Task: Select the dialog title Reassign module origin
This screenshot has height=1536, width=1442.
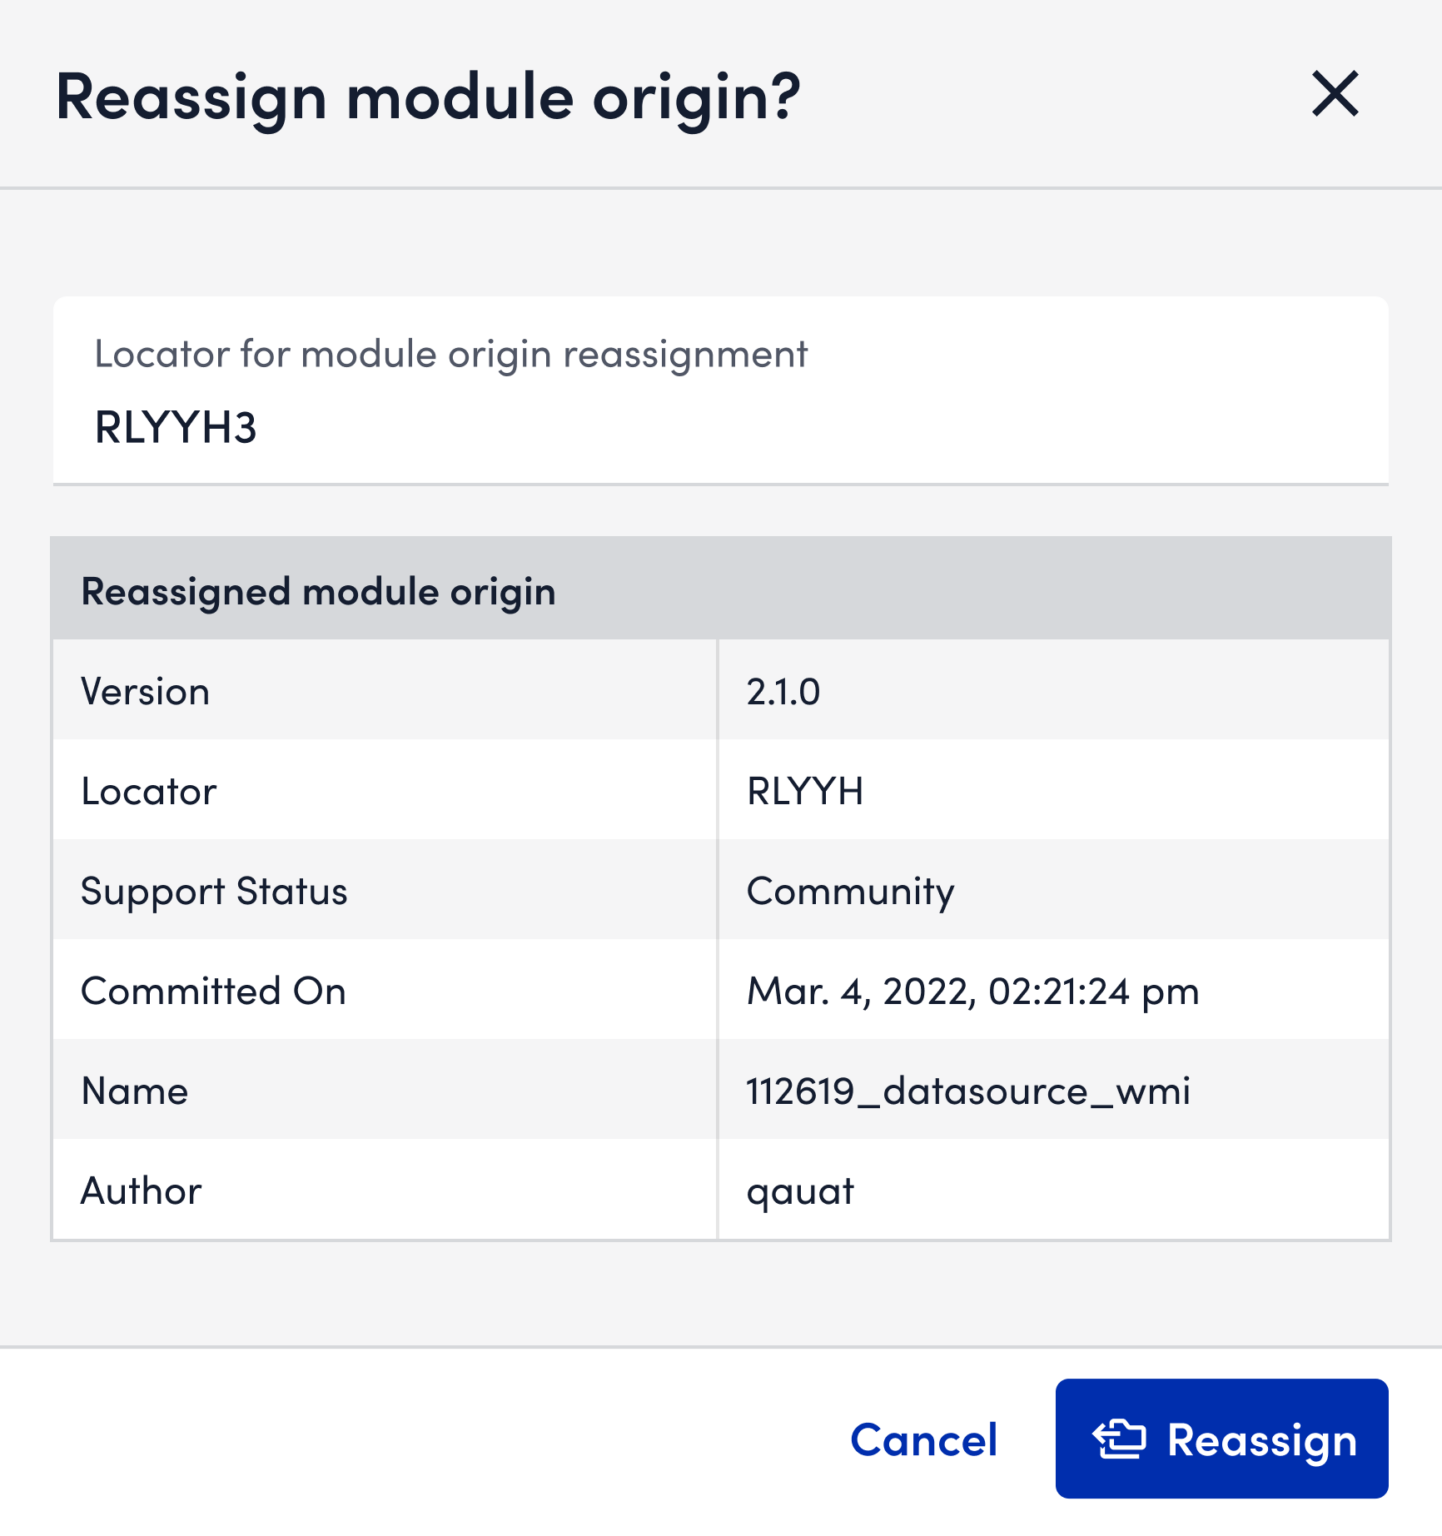Action: [427, 96]
